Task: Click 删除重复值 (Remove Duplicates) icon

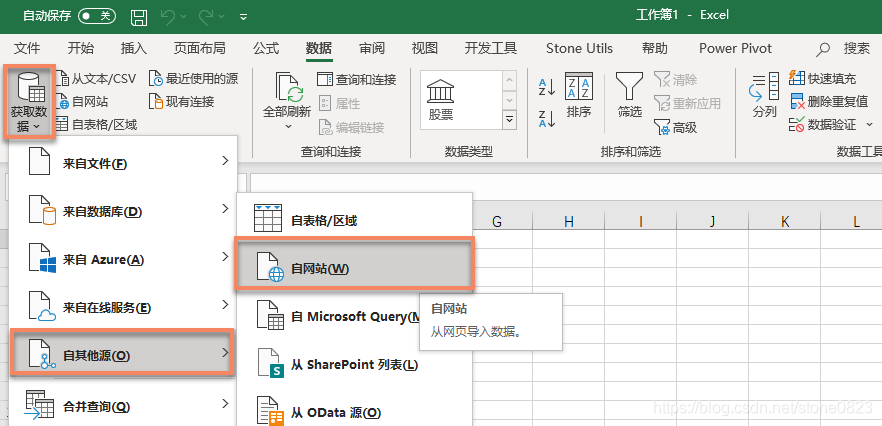Action: pos(797,101)
